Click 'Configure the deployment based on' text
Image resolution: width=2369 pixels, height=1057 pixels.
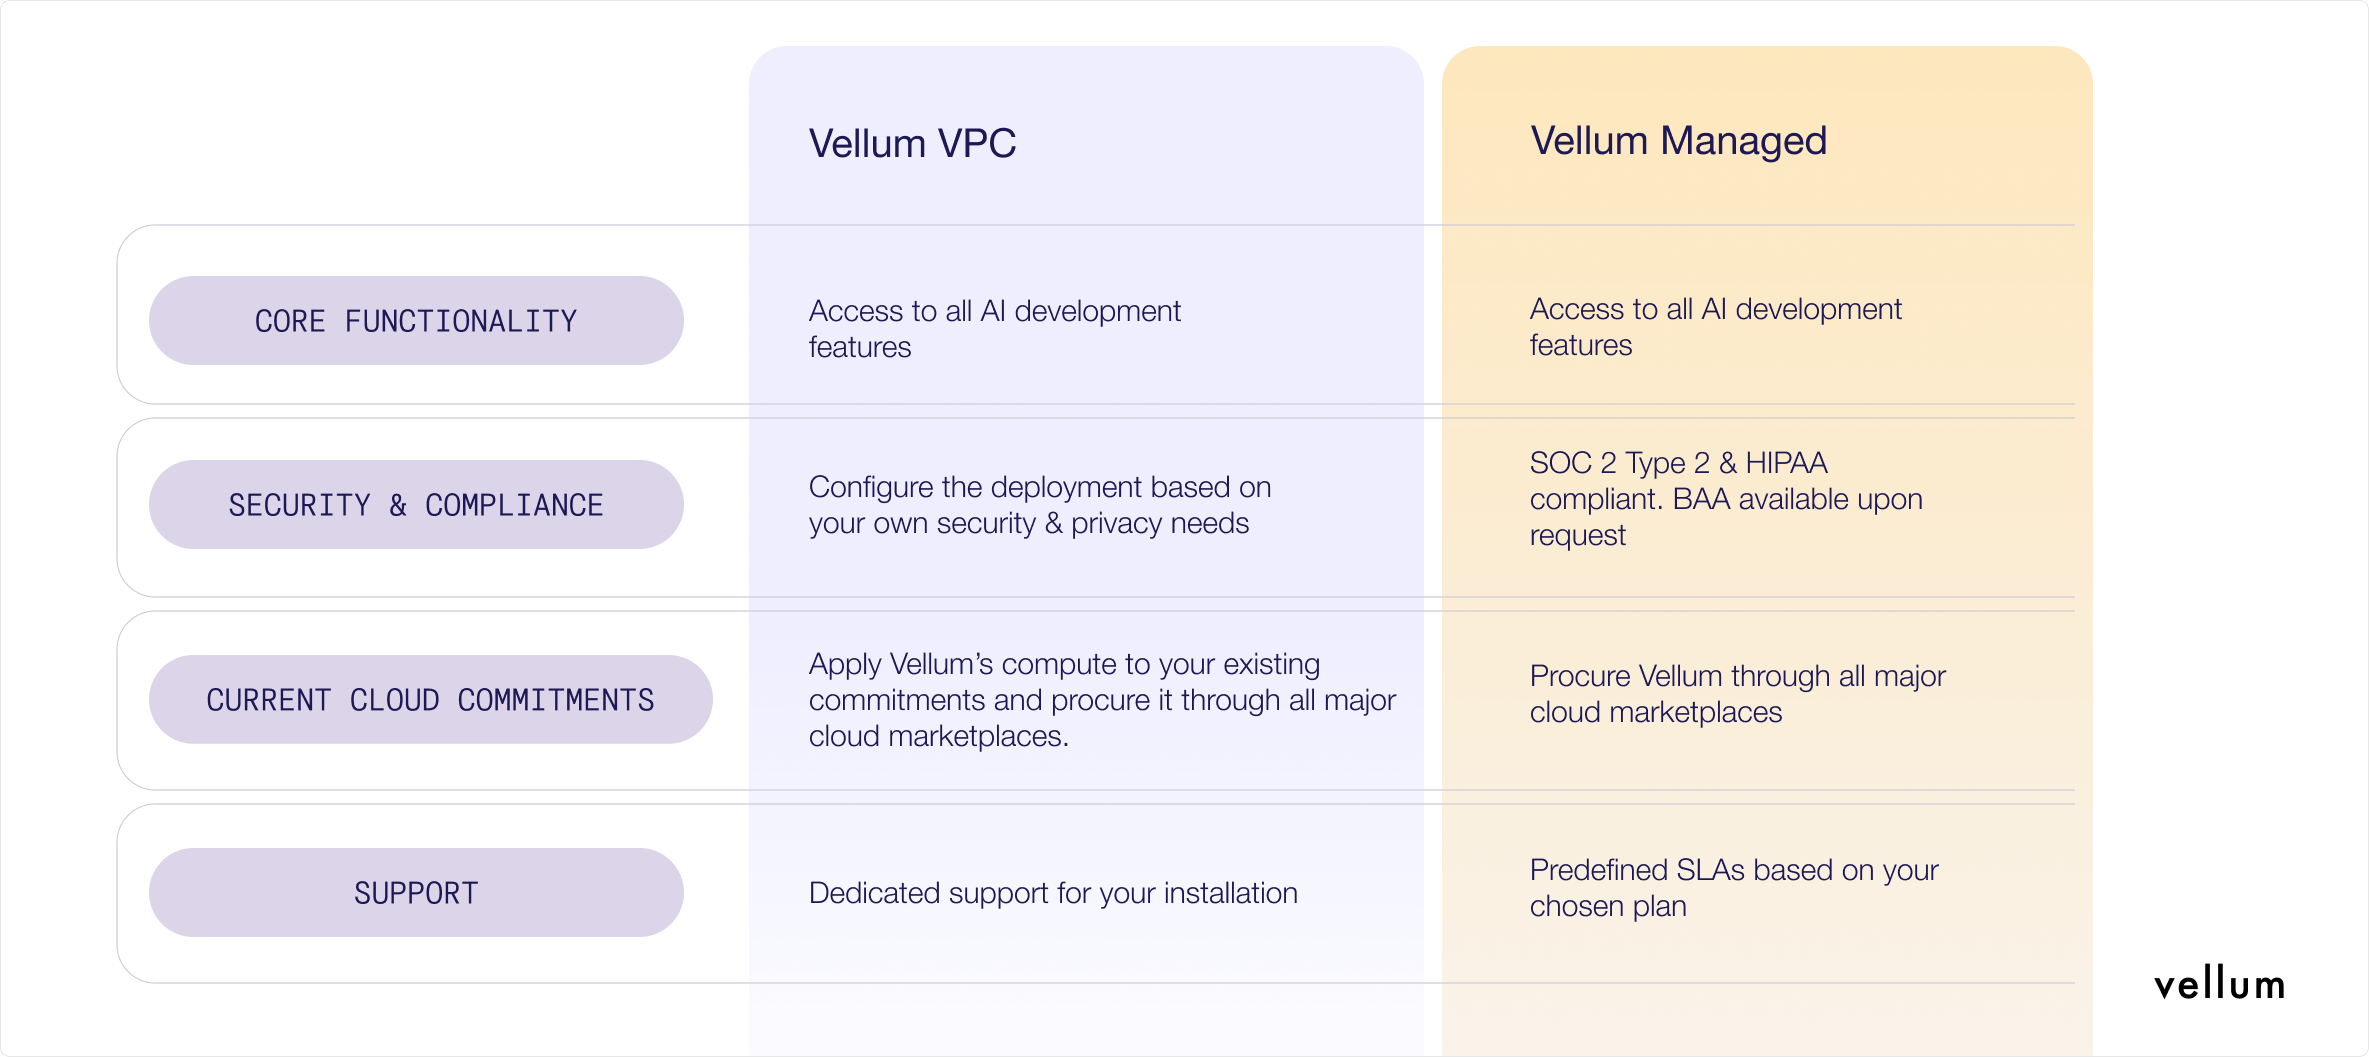(x=1040, y=487)
